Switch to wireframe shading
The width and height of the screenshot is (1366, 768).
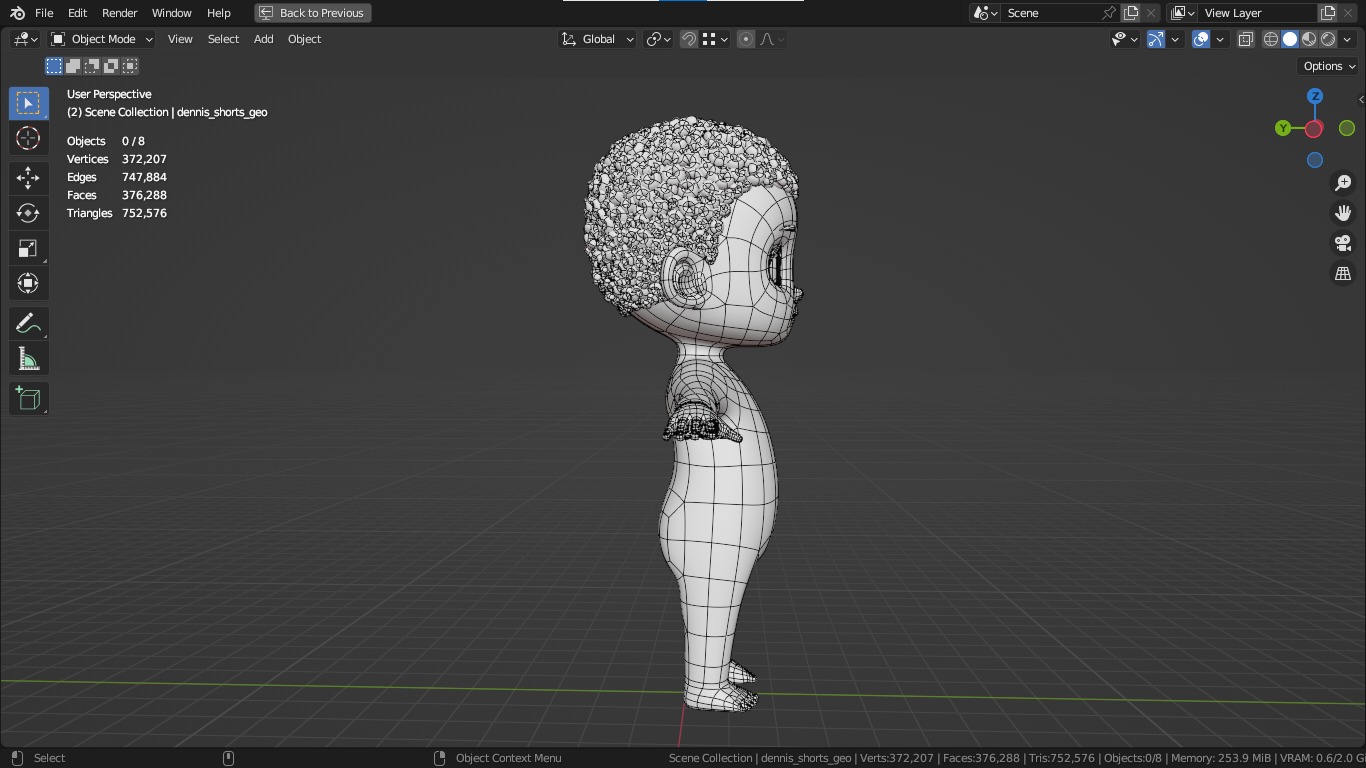pyautogui.click(x=1271, y=39)
